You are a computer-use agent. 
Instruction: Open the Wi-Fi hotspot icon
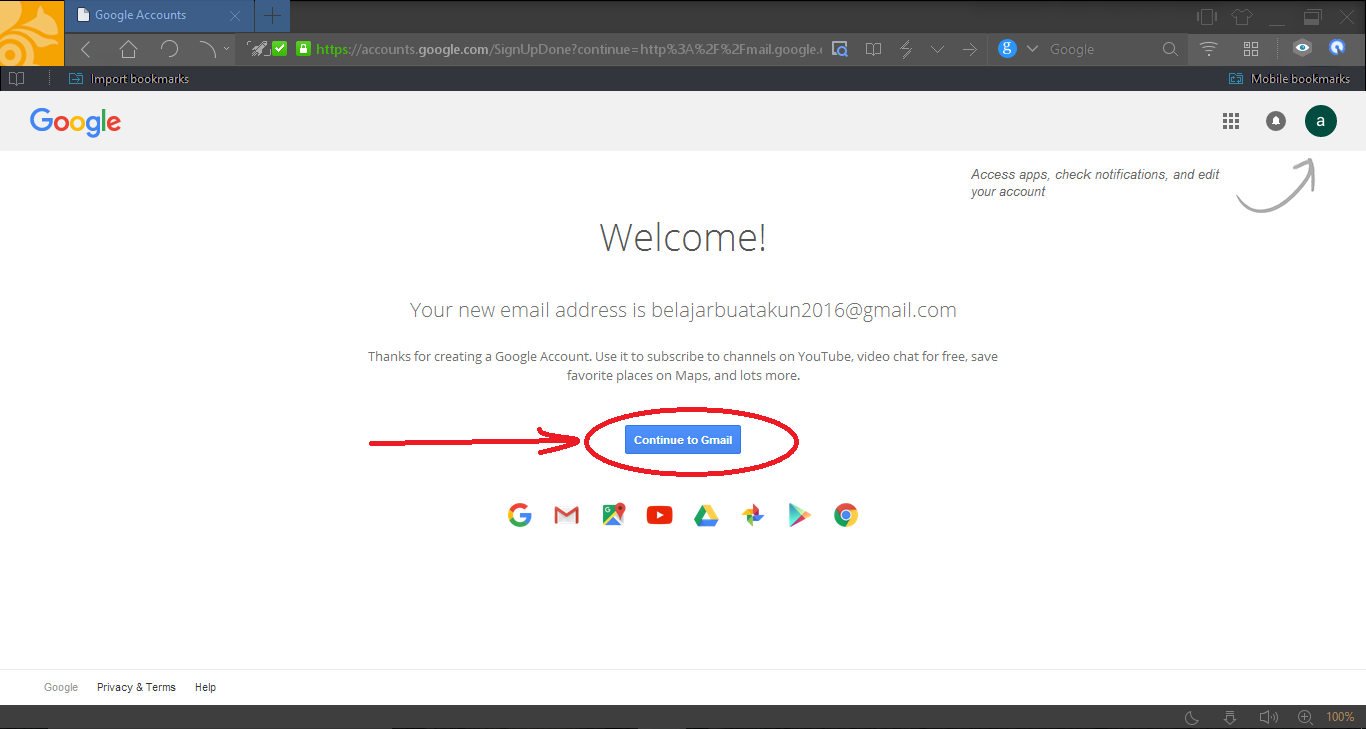click(x=1209, y=49)
